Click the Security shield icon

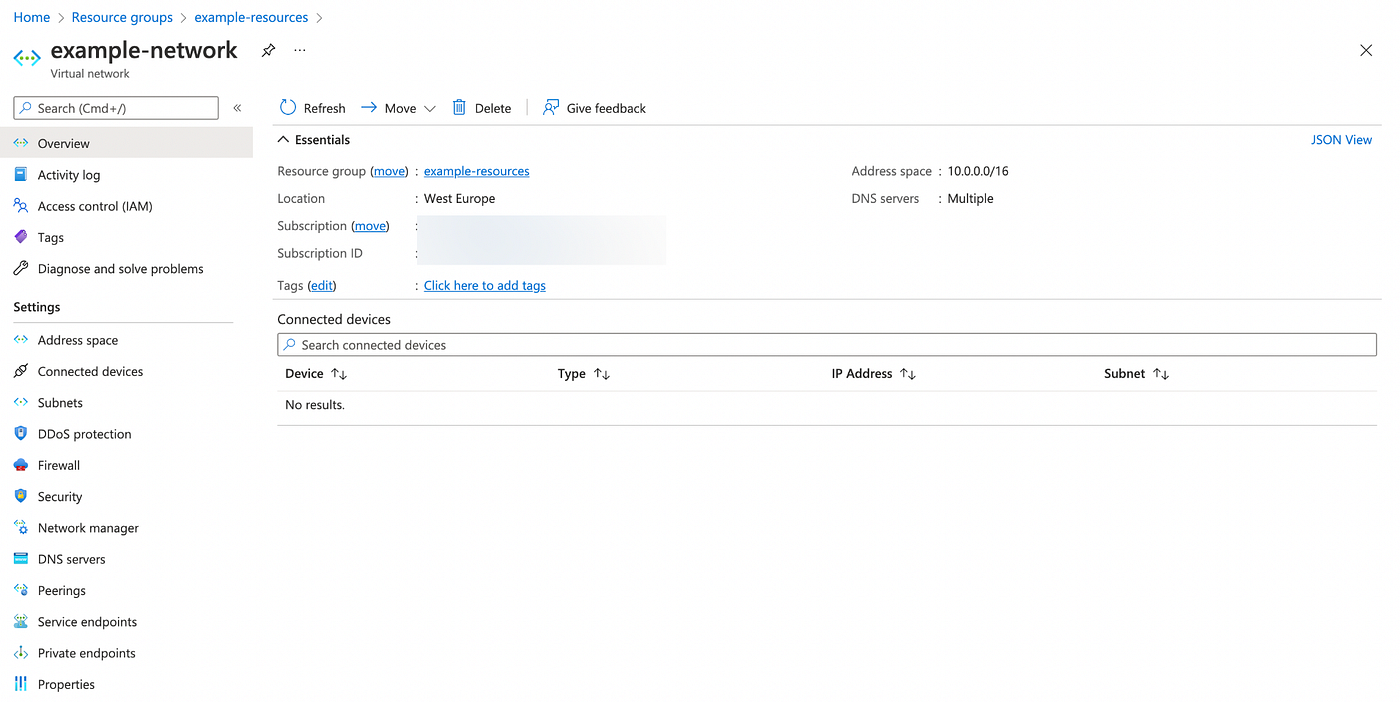21,496
